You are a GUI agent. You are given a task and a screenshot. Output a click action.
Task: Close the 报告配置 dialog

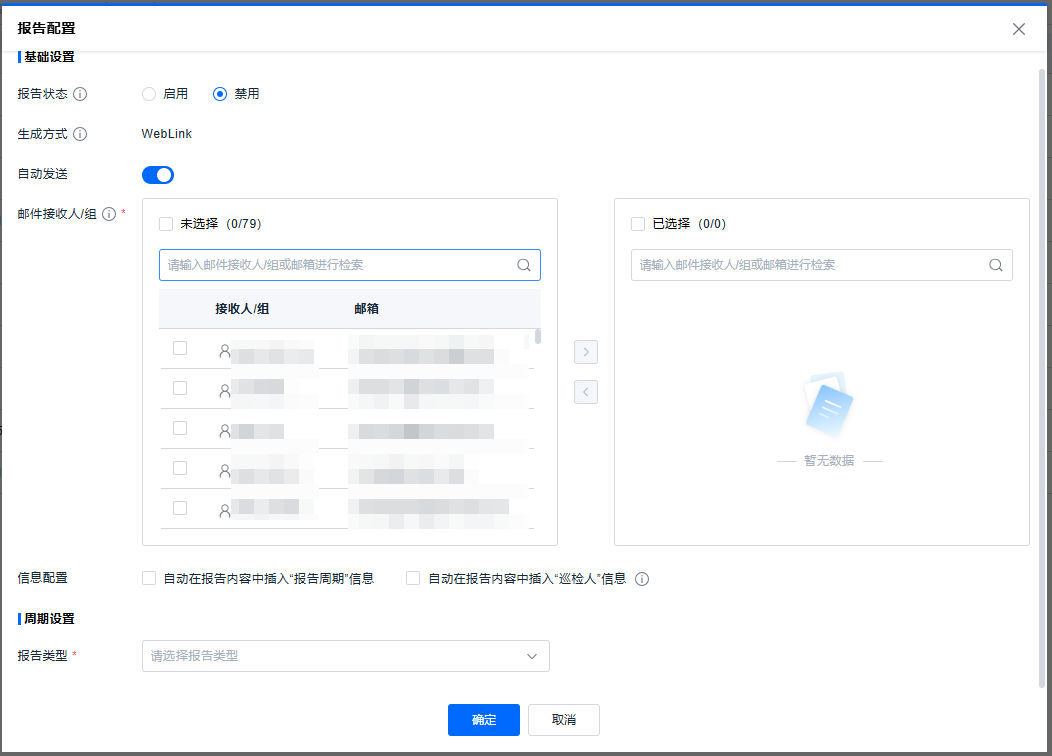pyautogui.click(x=1019, y=29)
